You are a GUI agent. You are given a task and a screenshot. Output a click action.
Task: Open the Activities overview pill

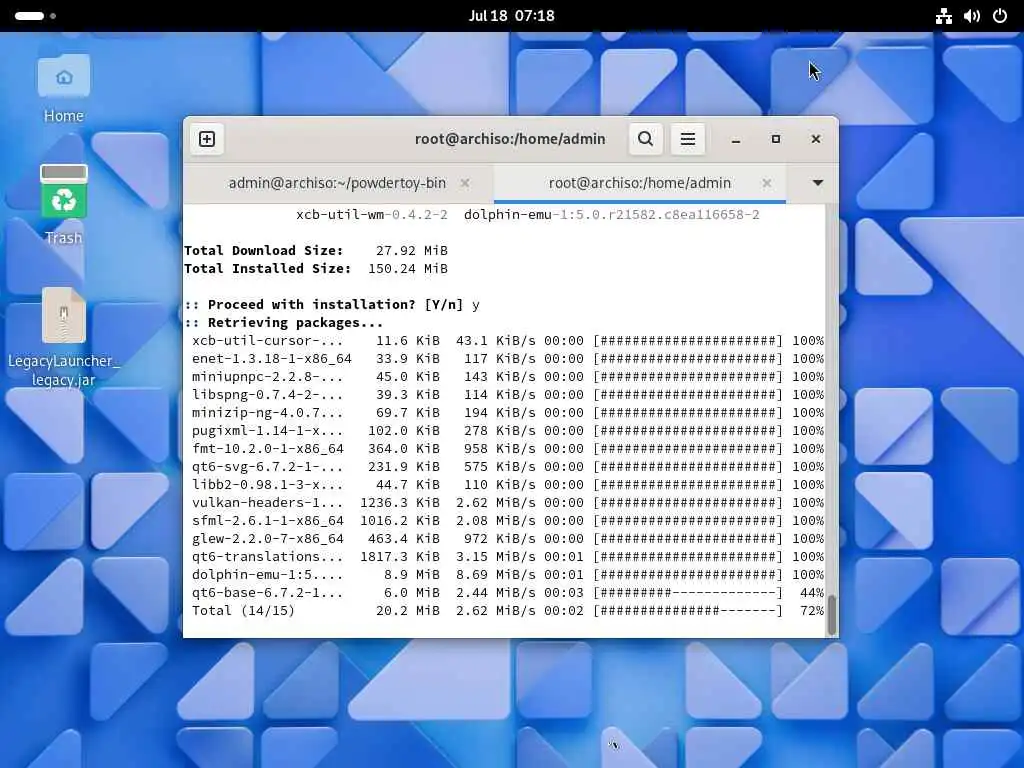[35, 16]
